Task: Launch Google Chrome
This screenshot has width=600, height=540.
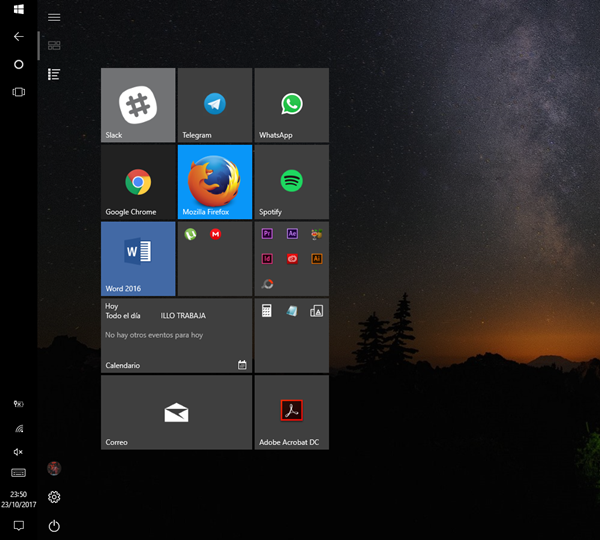Action: (x=138, y=182)
